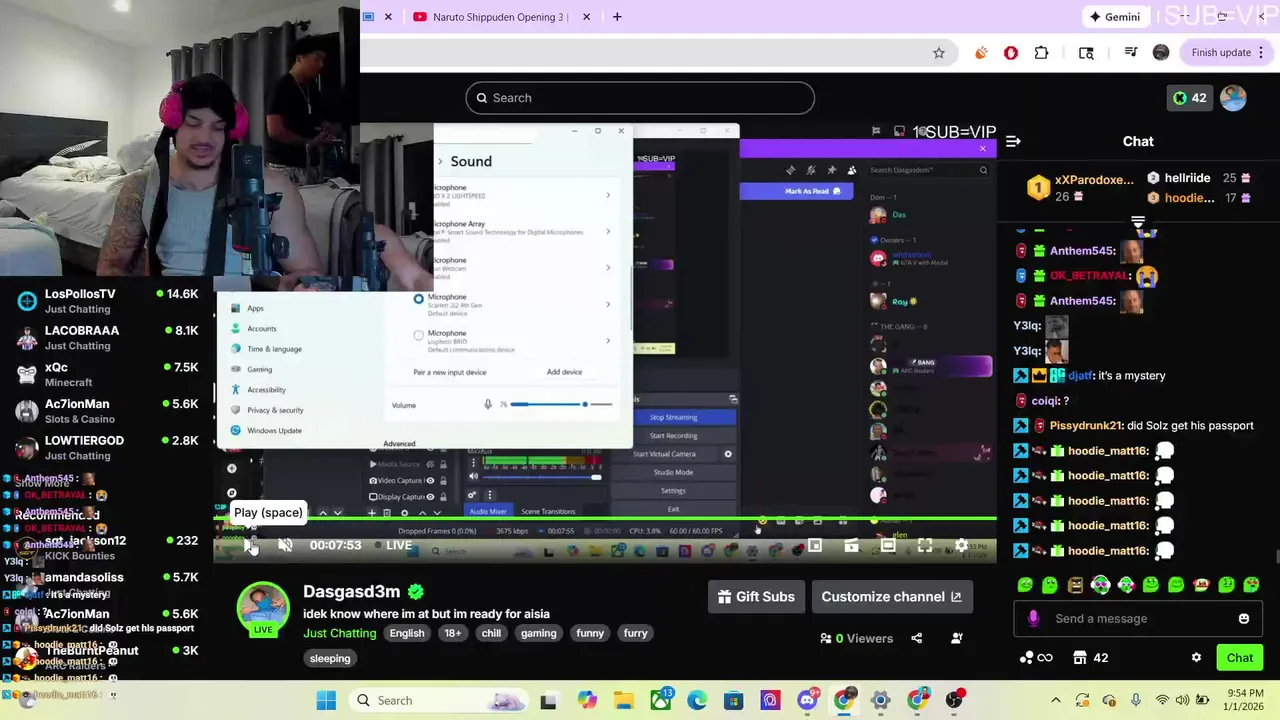
Task: Bookmark this page with the star
Action: (939, 53)
